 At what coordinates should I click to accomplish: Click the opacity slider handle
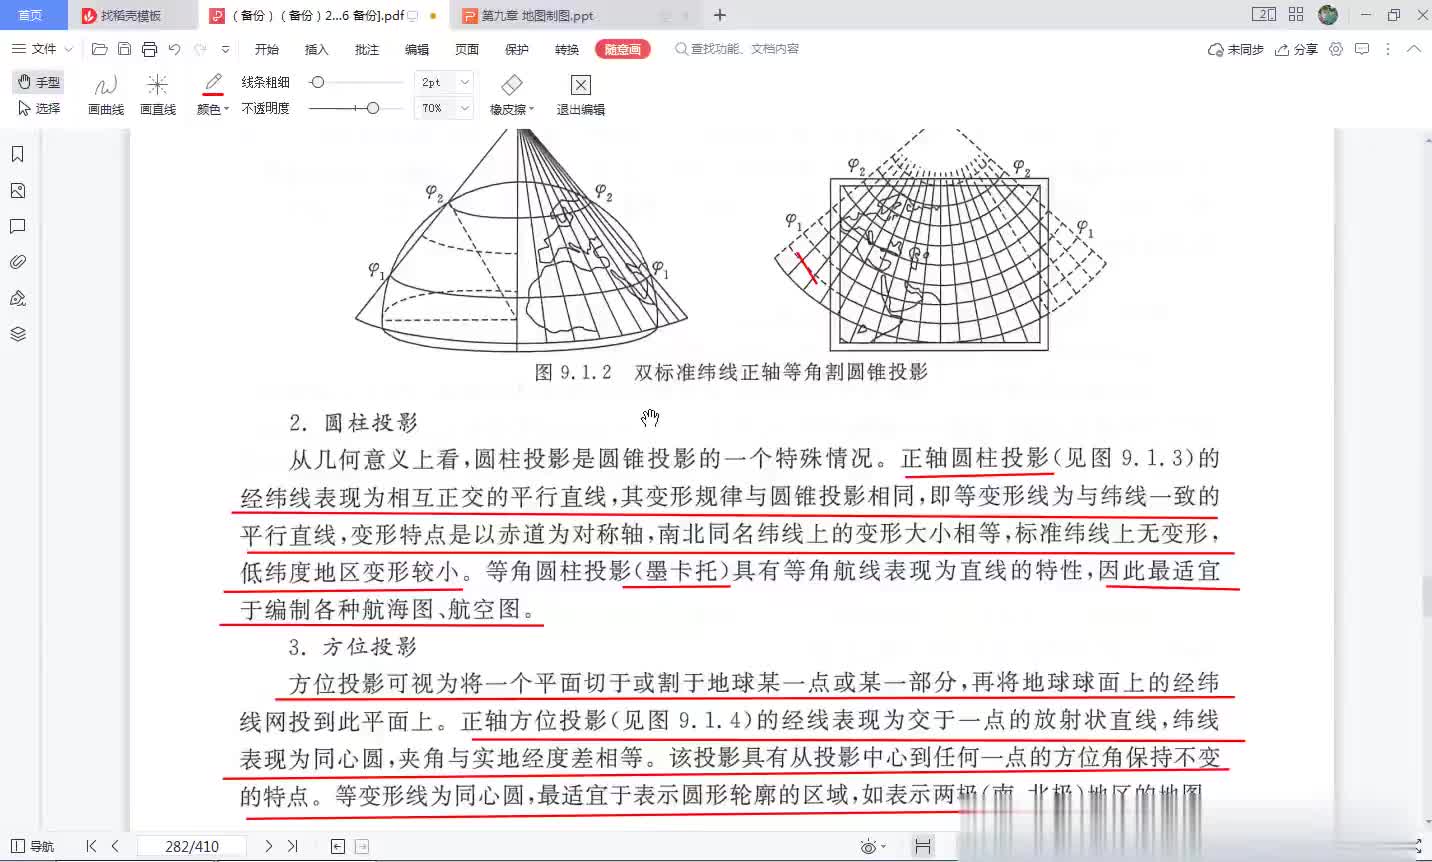point(372,108)
